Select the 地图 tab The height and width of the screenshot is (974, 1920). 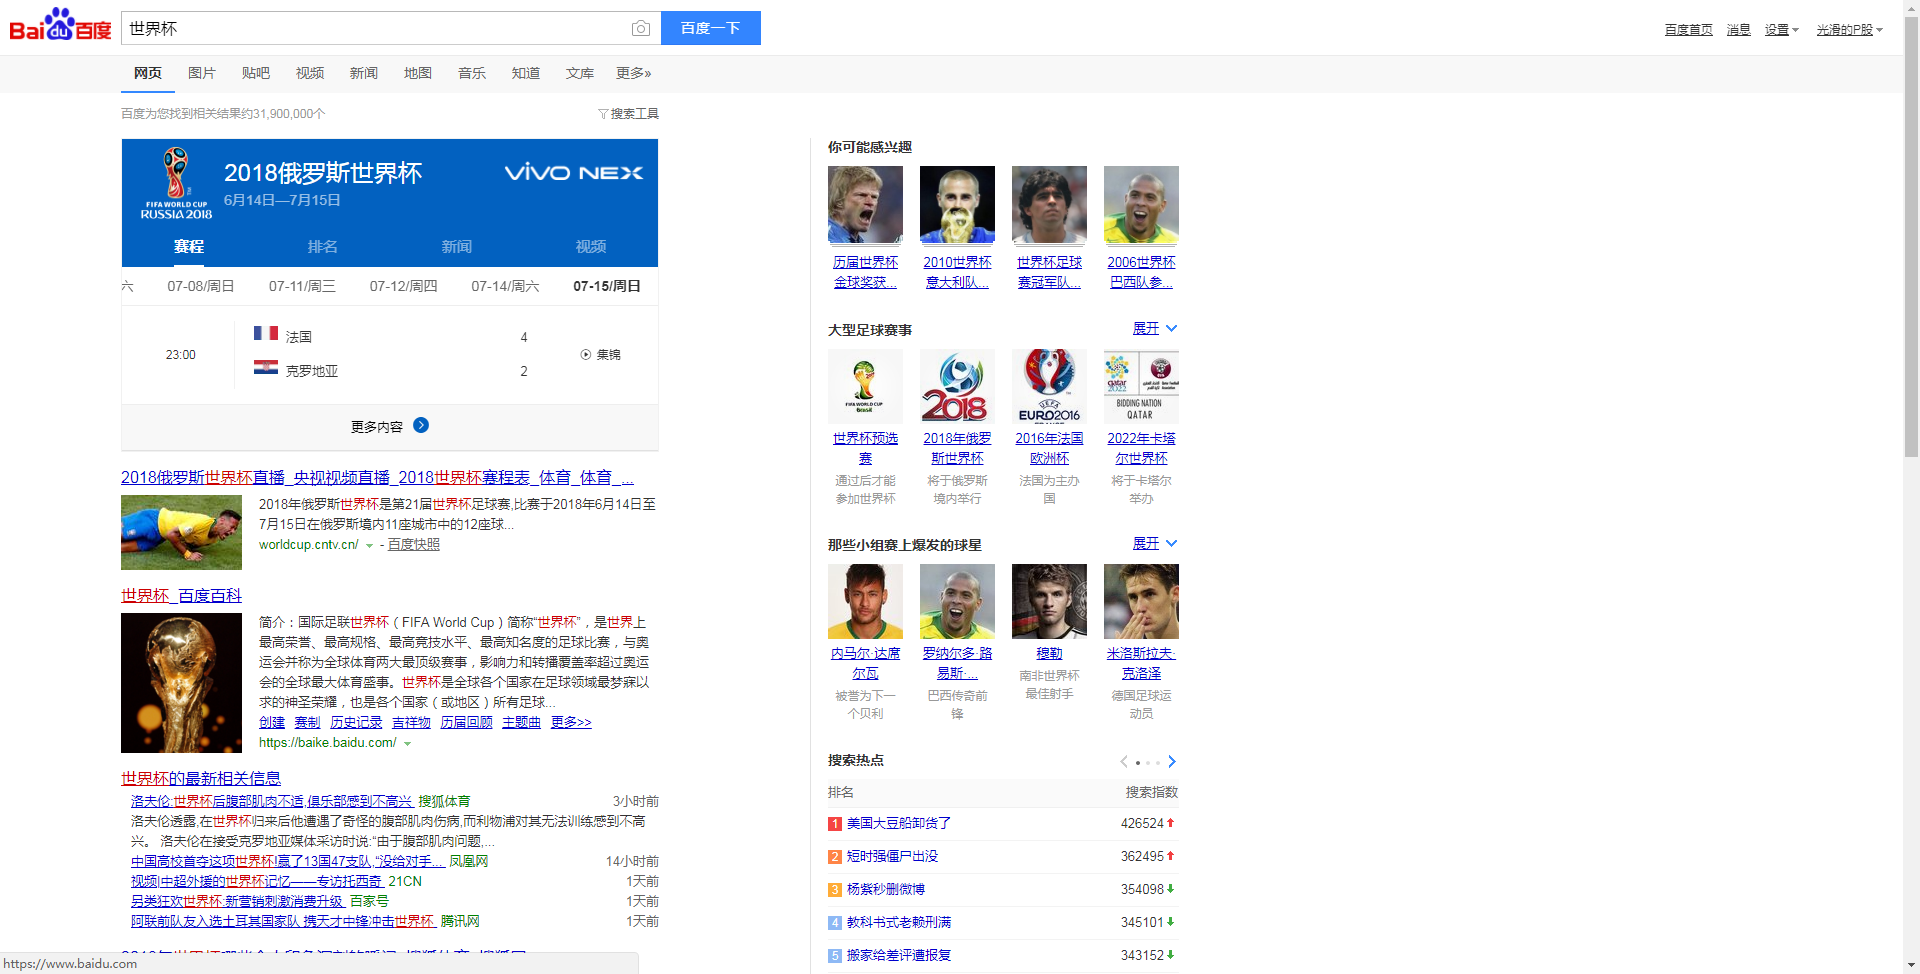[x=418, y=73]
